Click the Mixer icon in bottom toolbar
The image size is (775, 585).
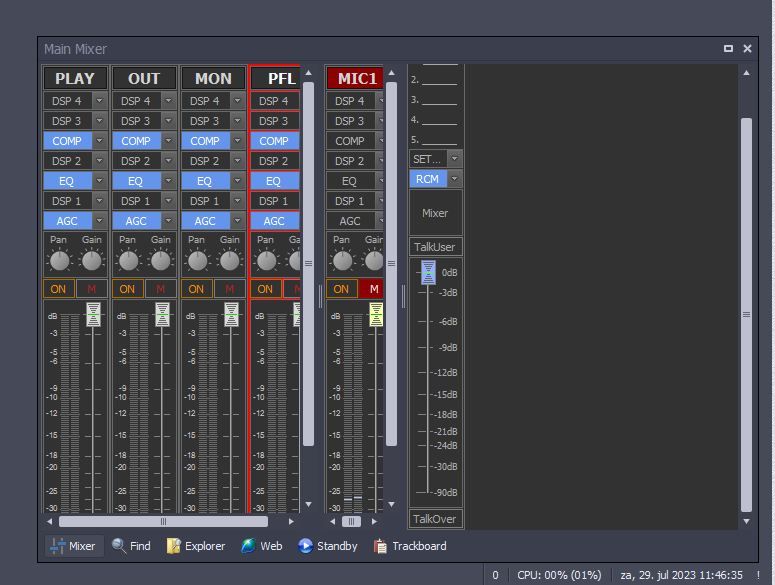(57, 546)
